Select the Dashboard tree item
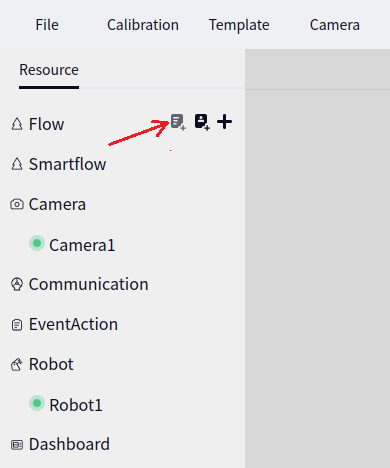This screenshot has width=390, height=468. pos(69,444)
